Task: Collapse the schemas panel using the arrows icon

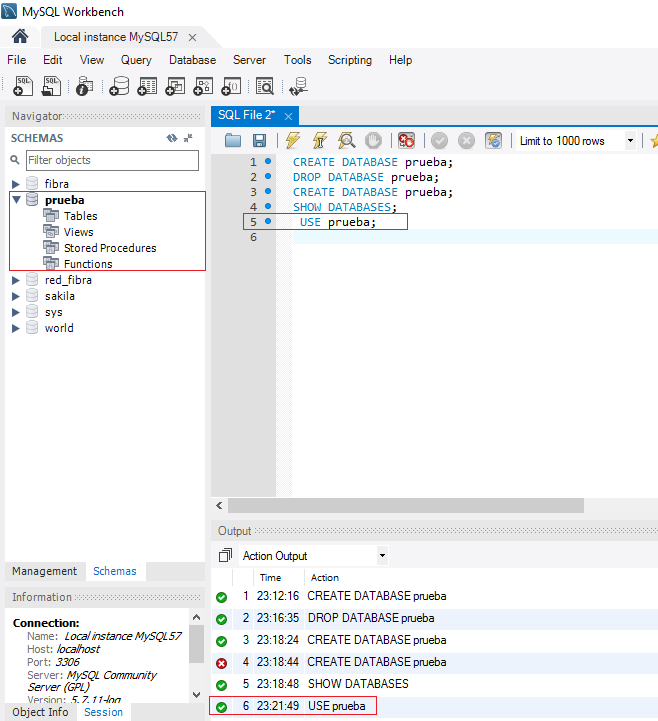Action: pyautogui.click(x=188, y=138)
